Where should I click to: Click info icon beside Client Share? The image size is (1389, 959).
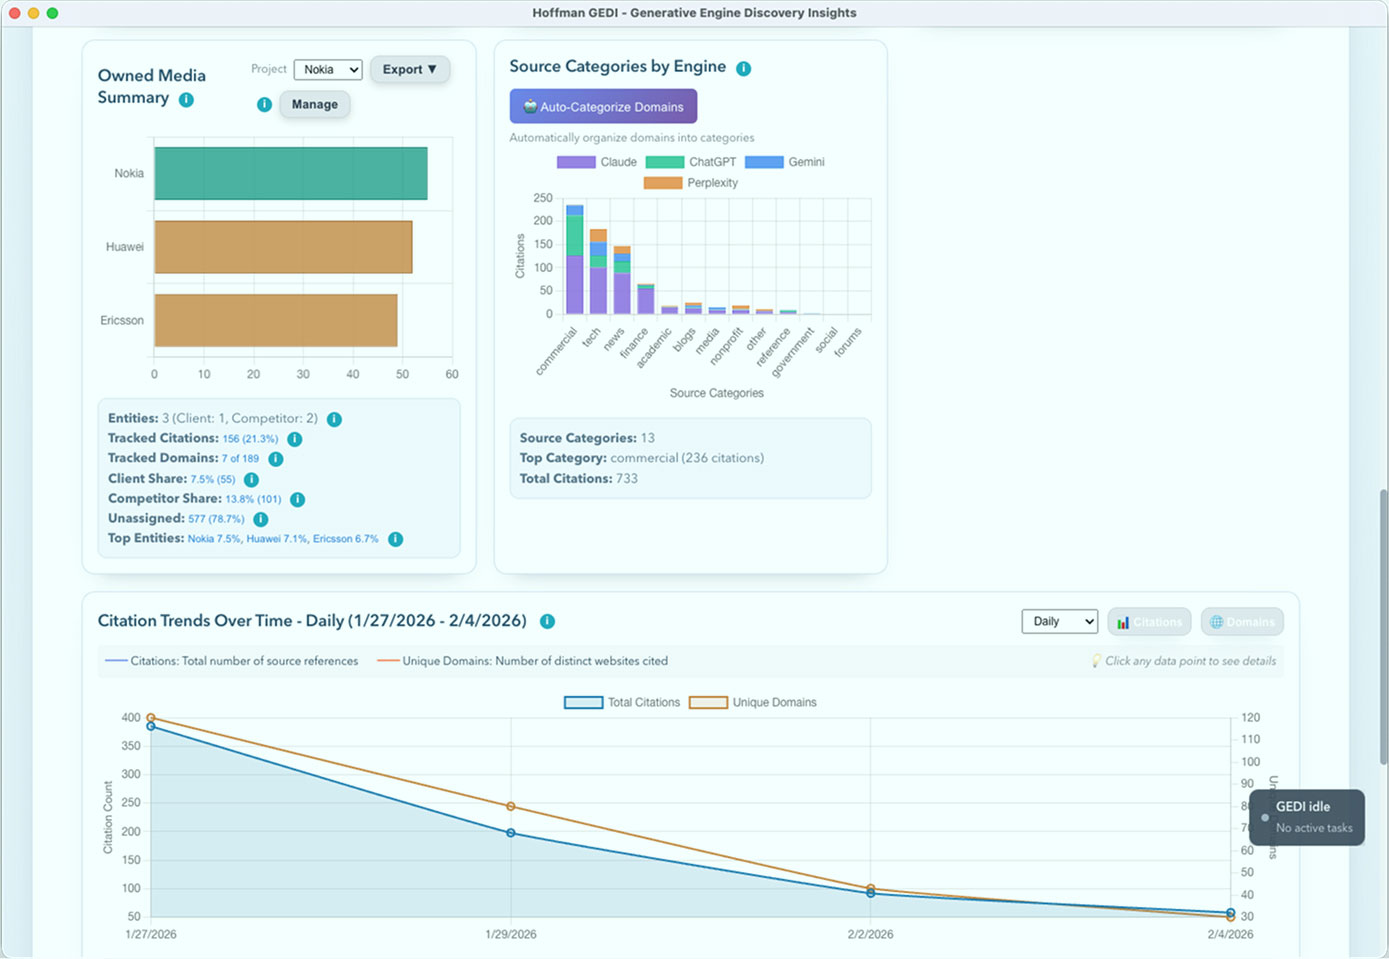[x=251, y=479]
